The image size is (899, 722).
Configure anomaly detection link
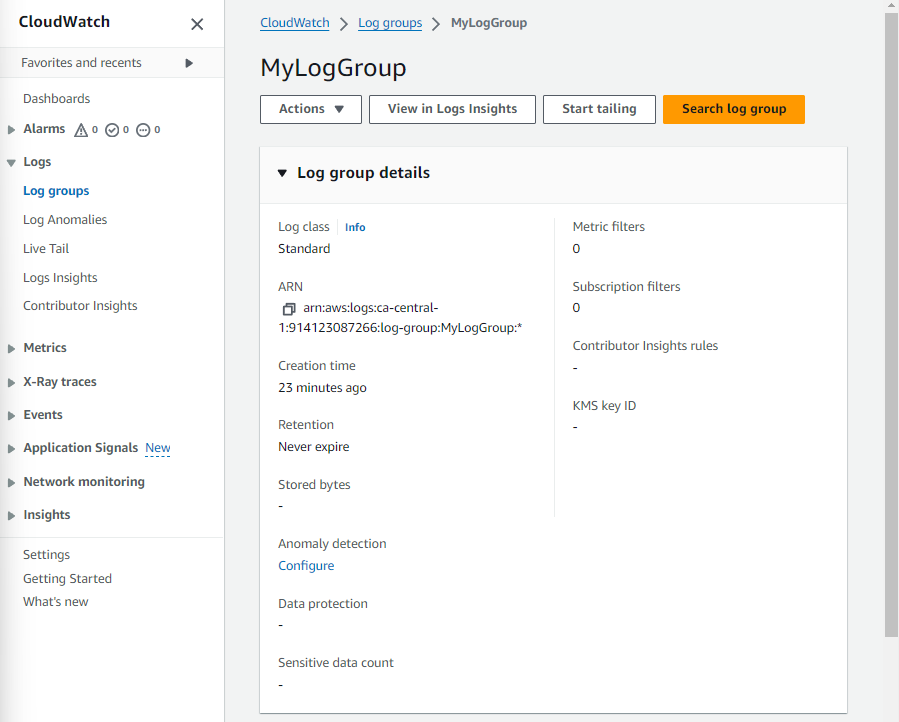coord(306,566)
